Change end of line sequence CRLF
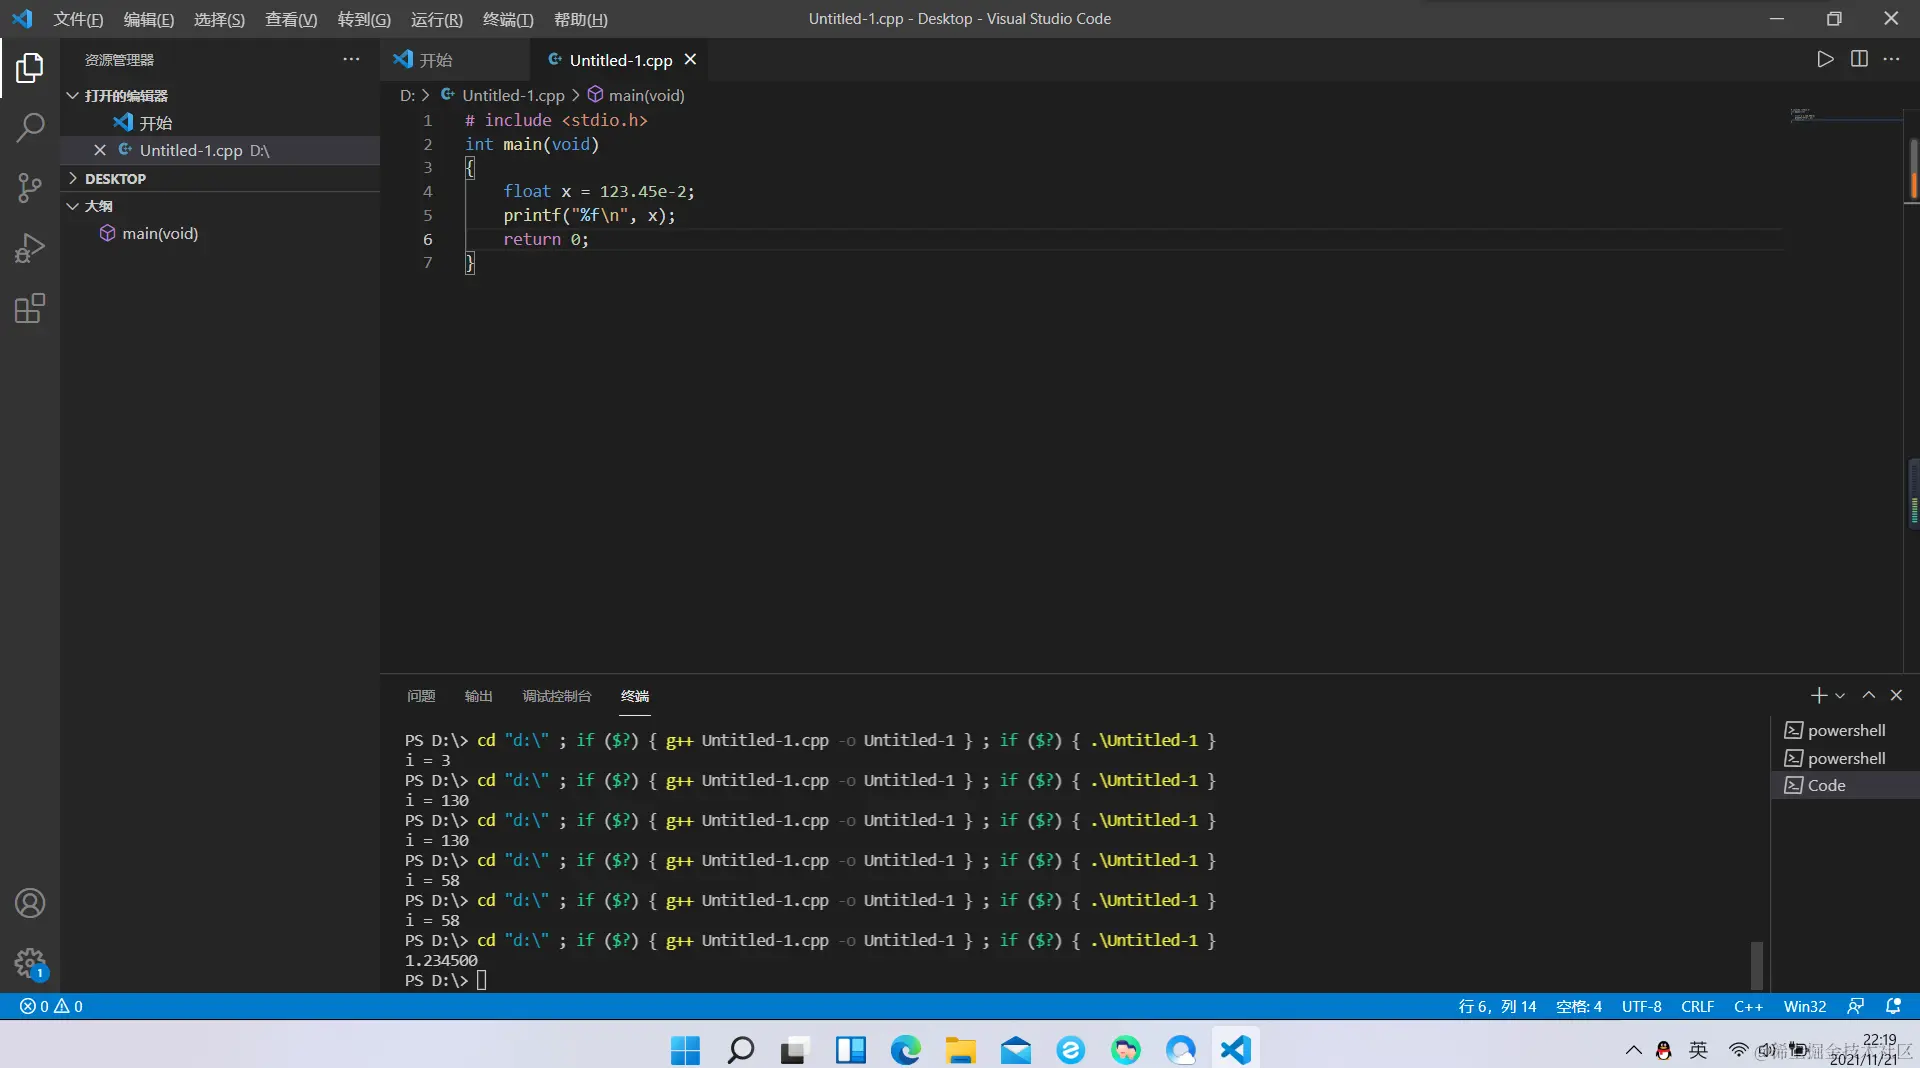Image resolution: width=1920 pixels, height=1068 pixels. pyautogui.click(x=1698, y=1006)
